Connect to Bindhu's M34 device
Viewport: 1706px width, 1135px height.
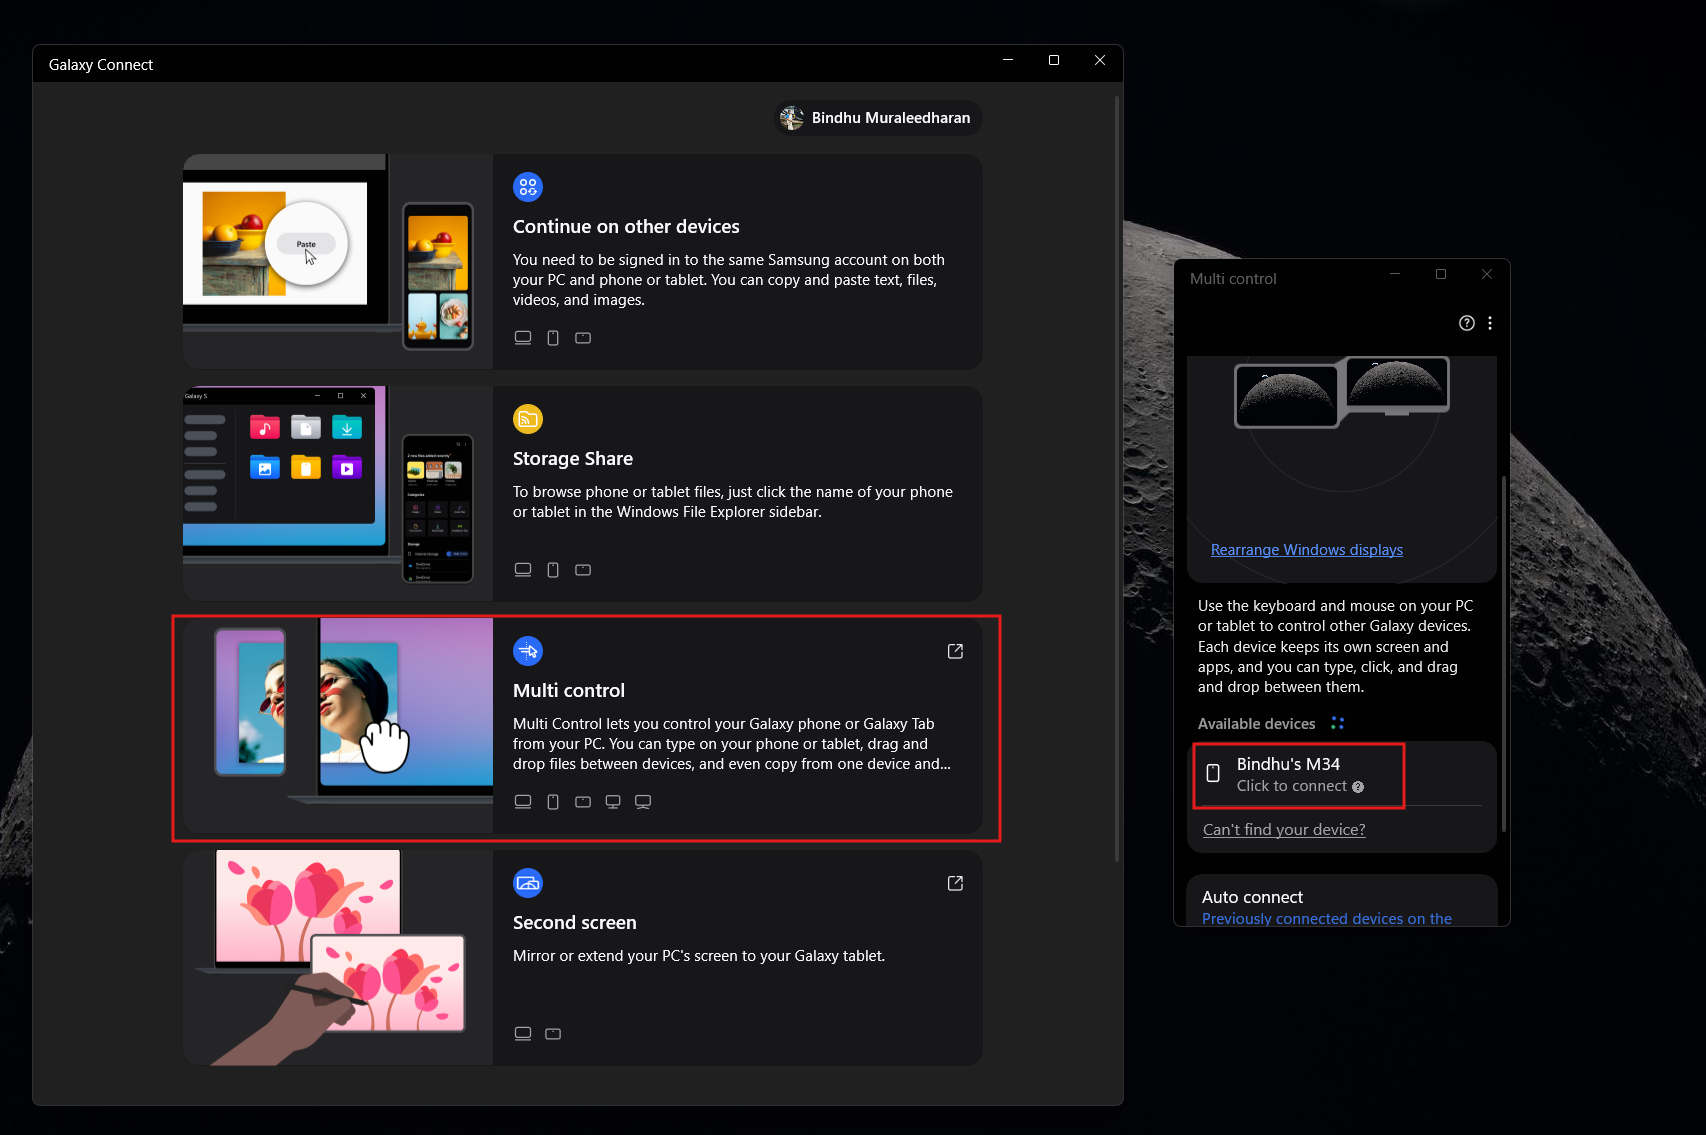[x=1297, y=775]
